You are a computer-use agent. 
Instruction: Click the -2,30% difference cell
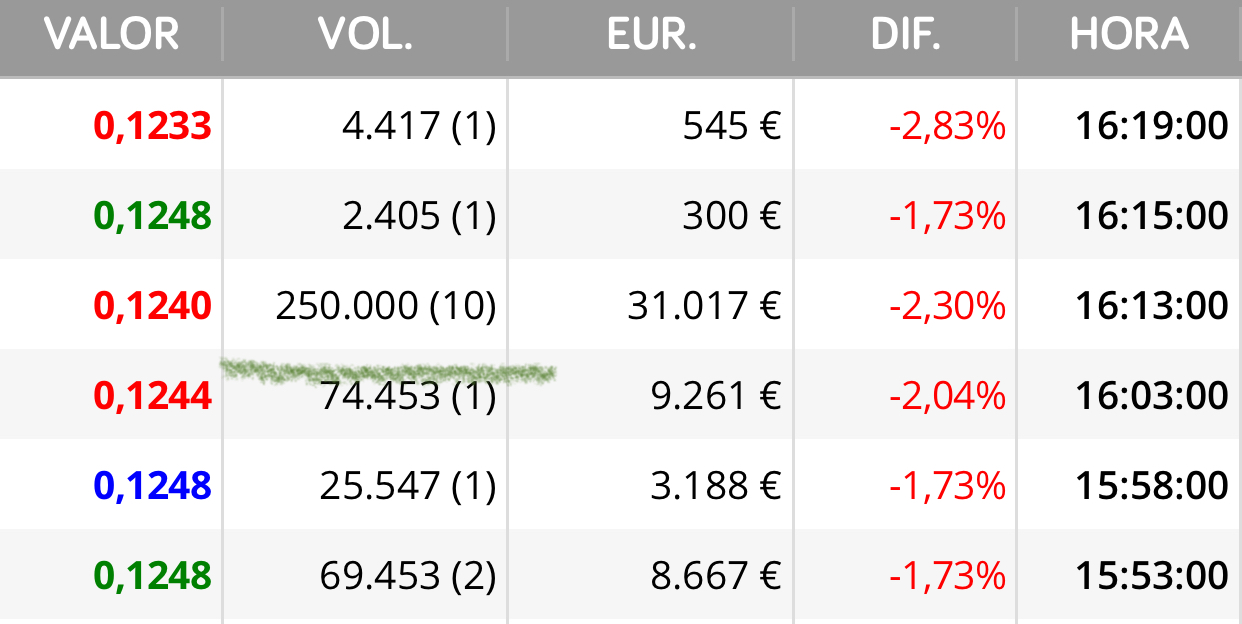(x=947, y=307)
